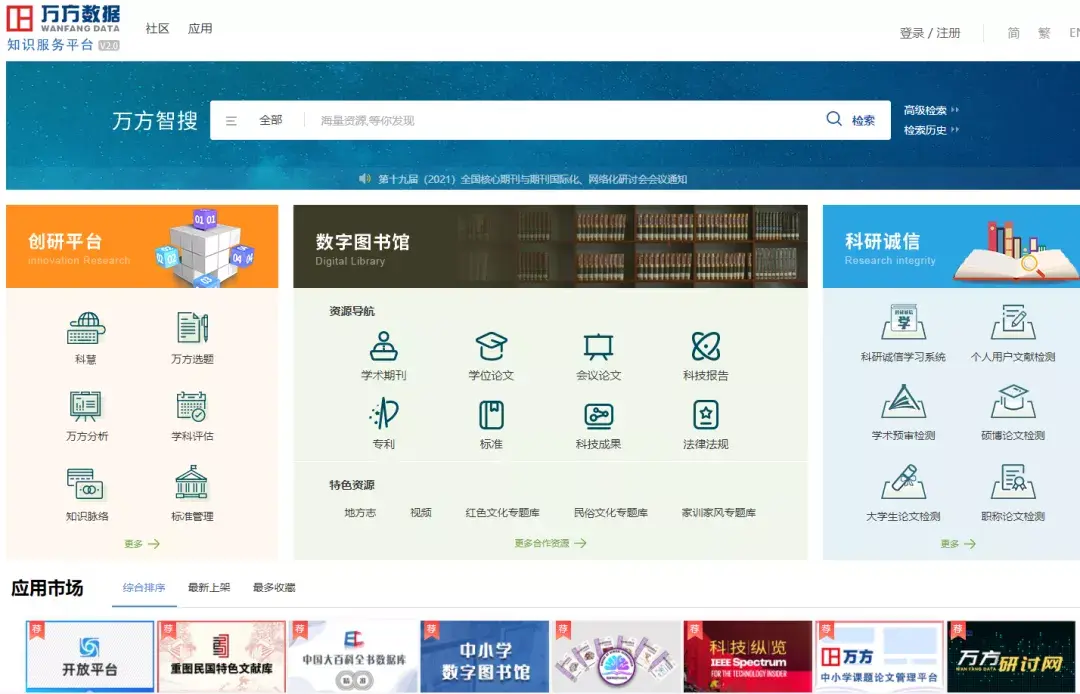Open the 科研诚信学习系统 icon
This screenshot has height=694, width=1080.
(904, 322)
